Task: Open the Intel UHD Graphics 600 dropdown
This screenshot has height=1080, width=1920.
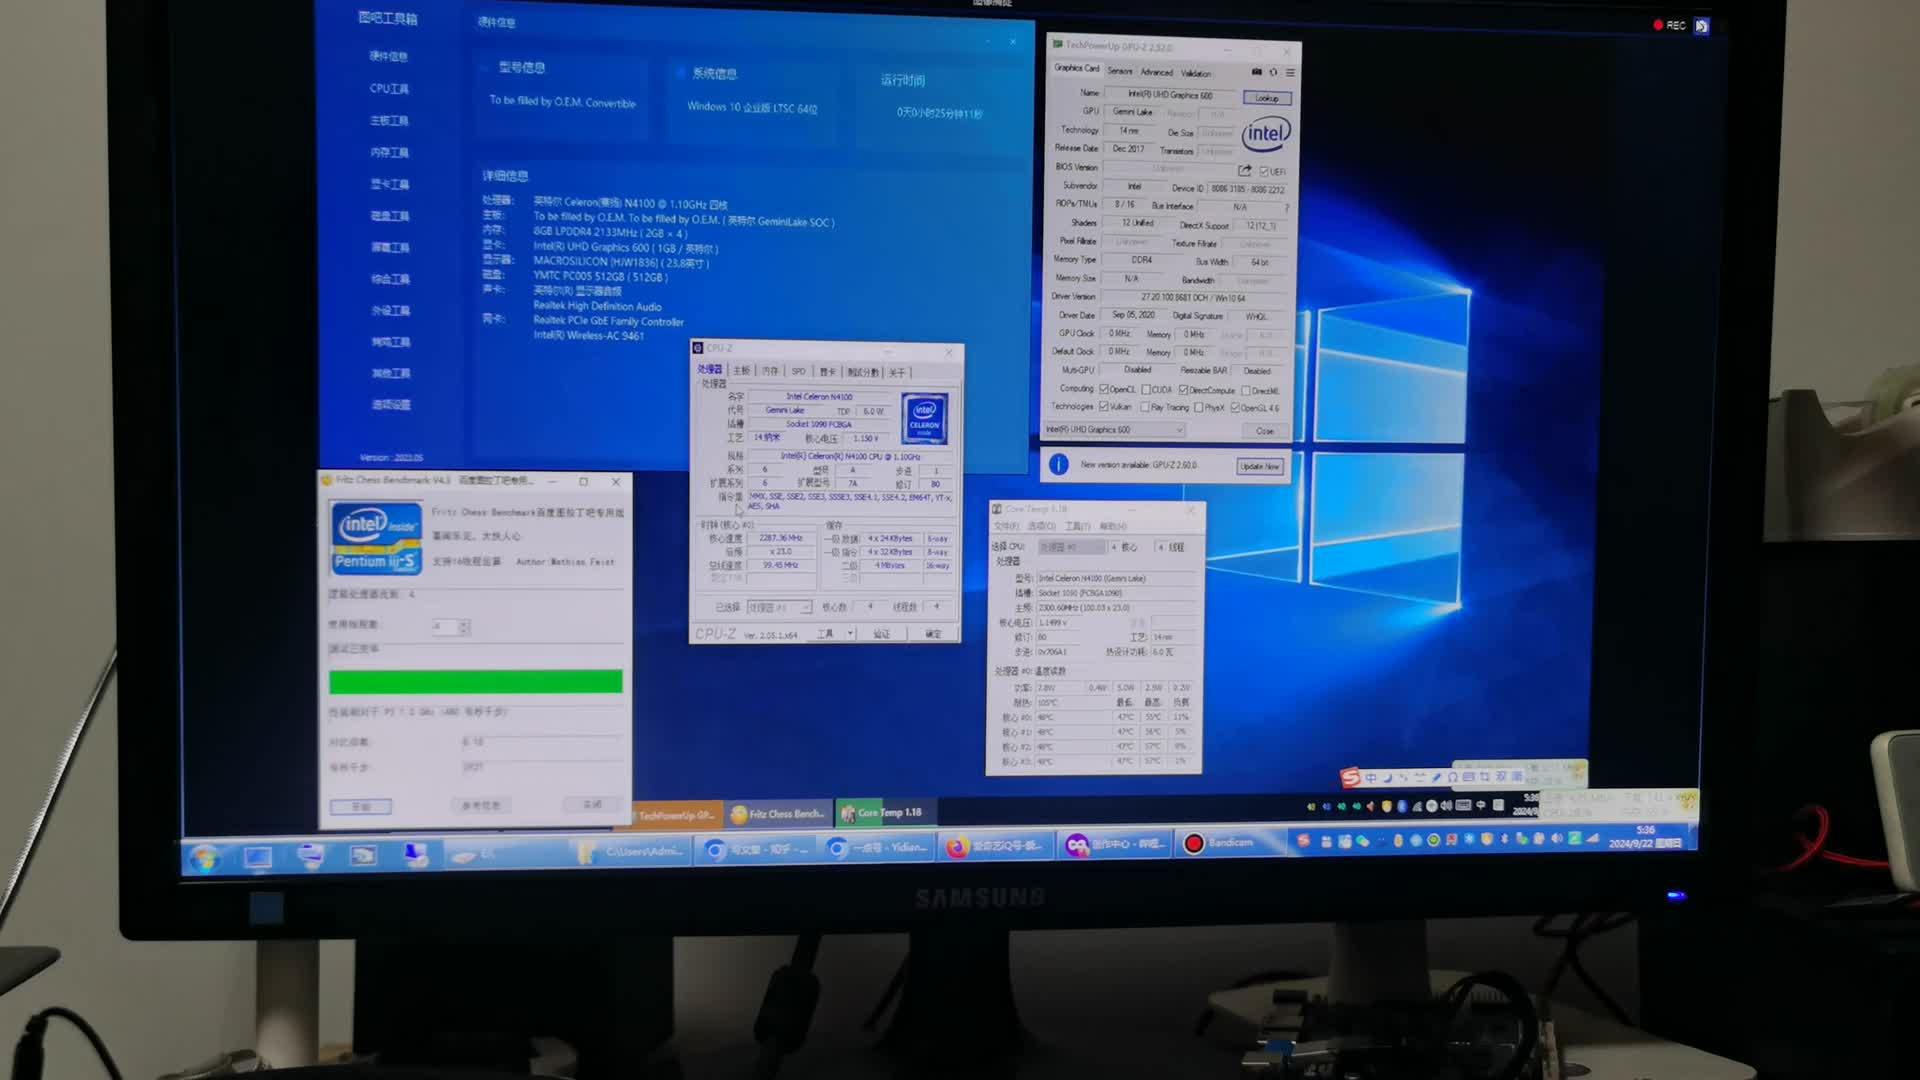Action: coord(1180,430)
